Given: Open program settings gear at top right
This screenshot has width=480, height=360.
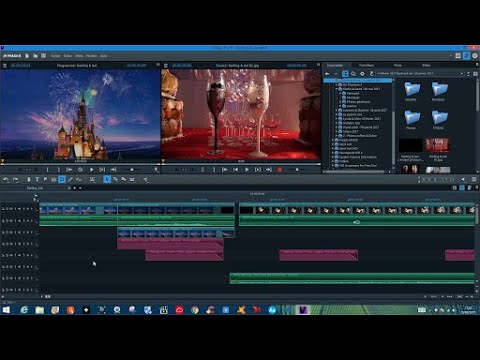Looking at the screenshot, I should pos(475,56).
